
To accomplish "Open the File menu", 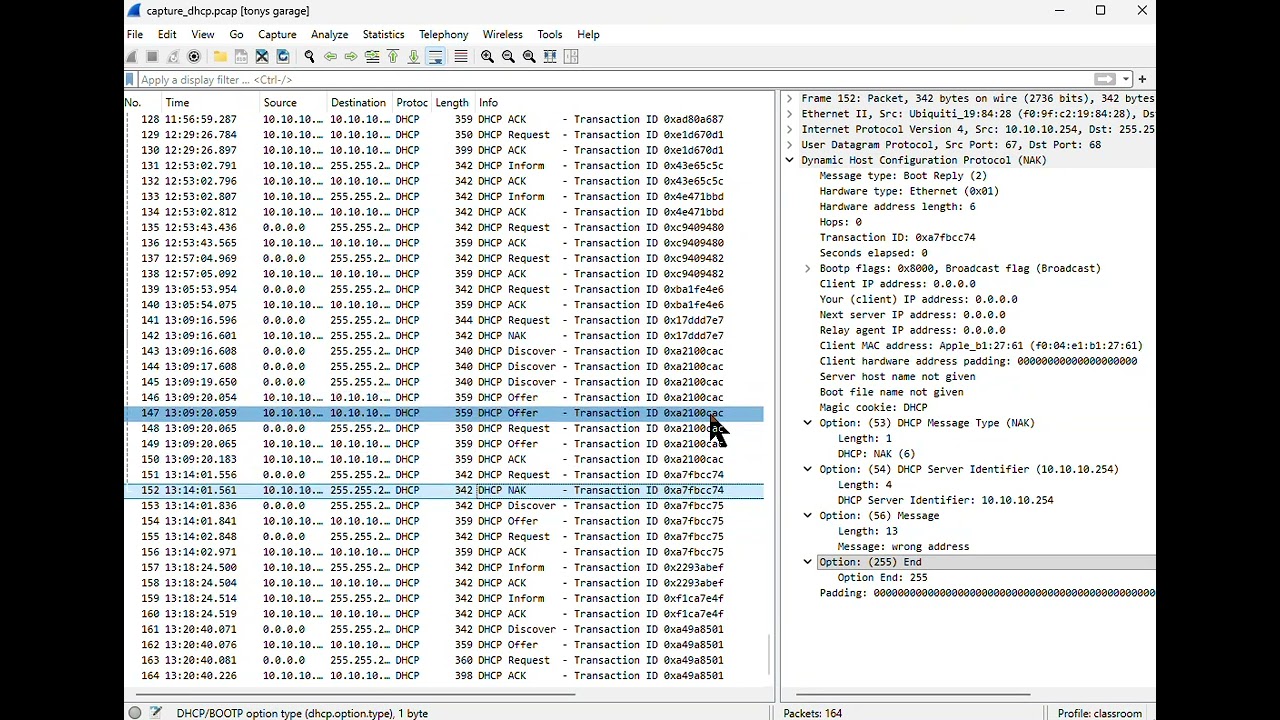I will 135,35.
